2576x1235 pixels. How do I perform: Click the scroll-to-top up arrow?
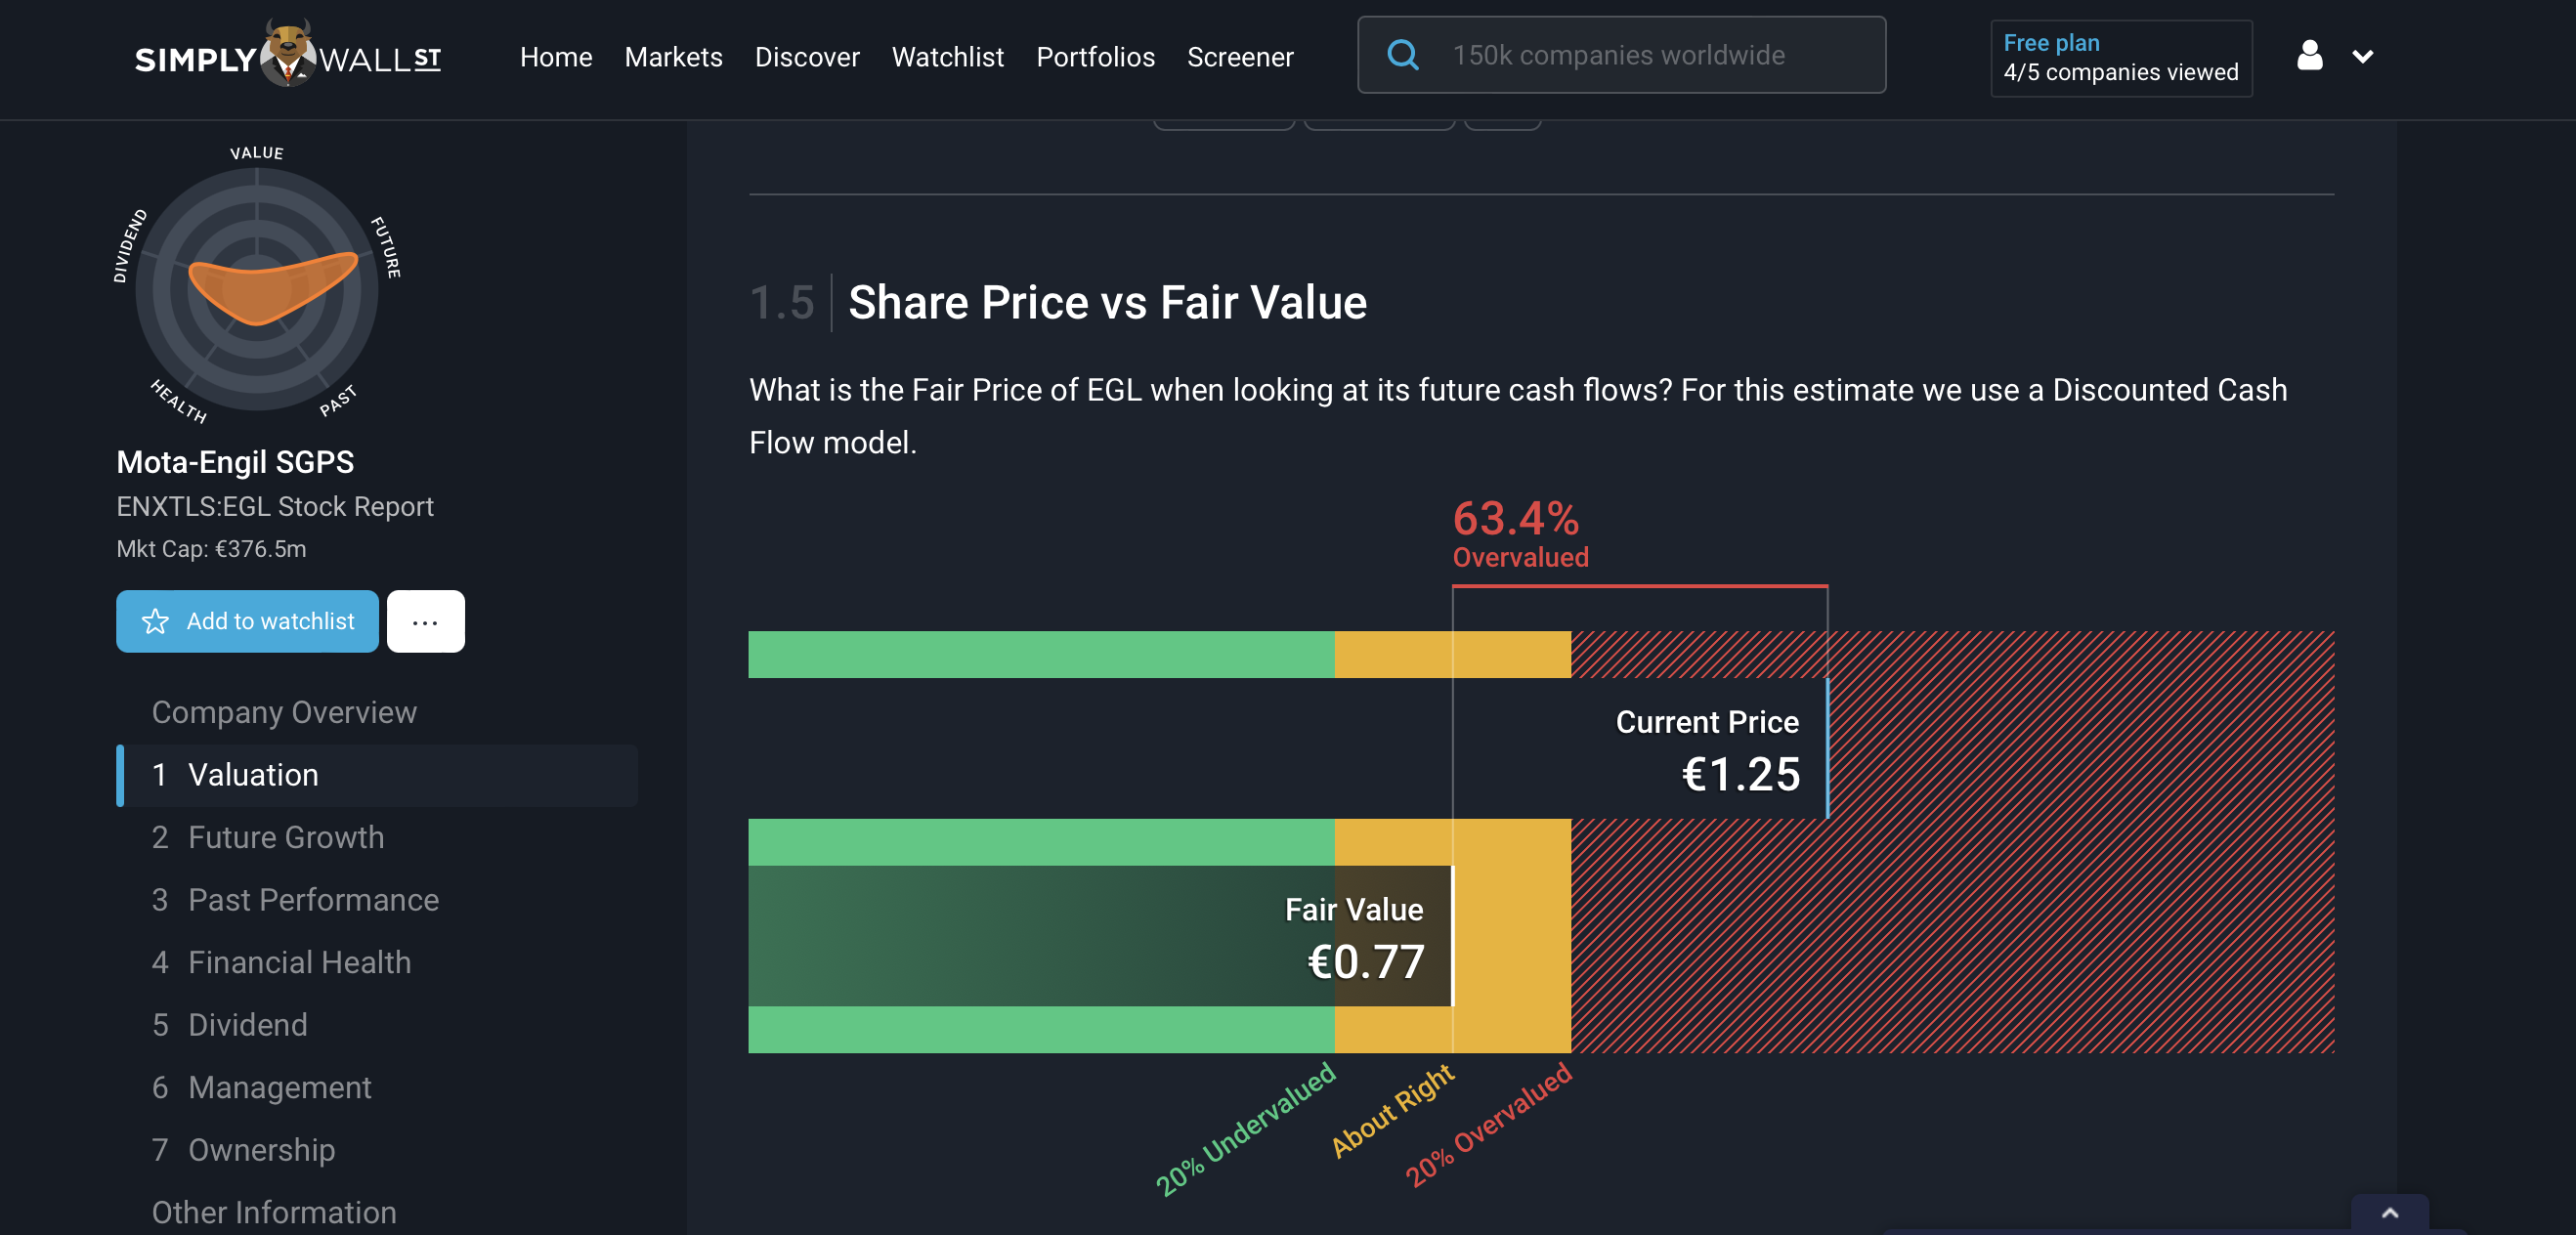click(2389, 1213)
